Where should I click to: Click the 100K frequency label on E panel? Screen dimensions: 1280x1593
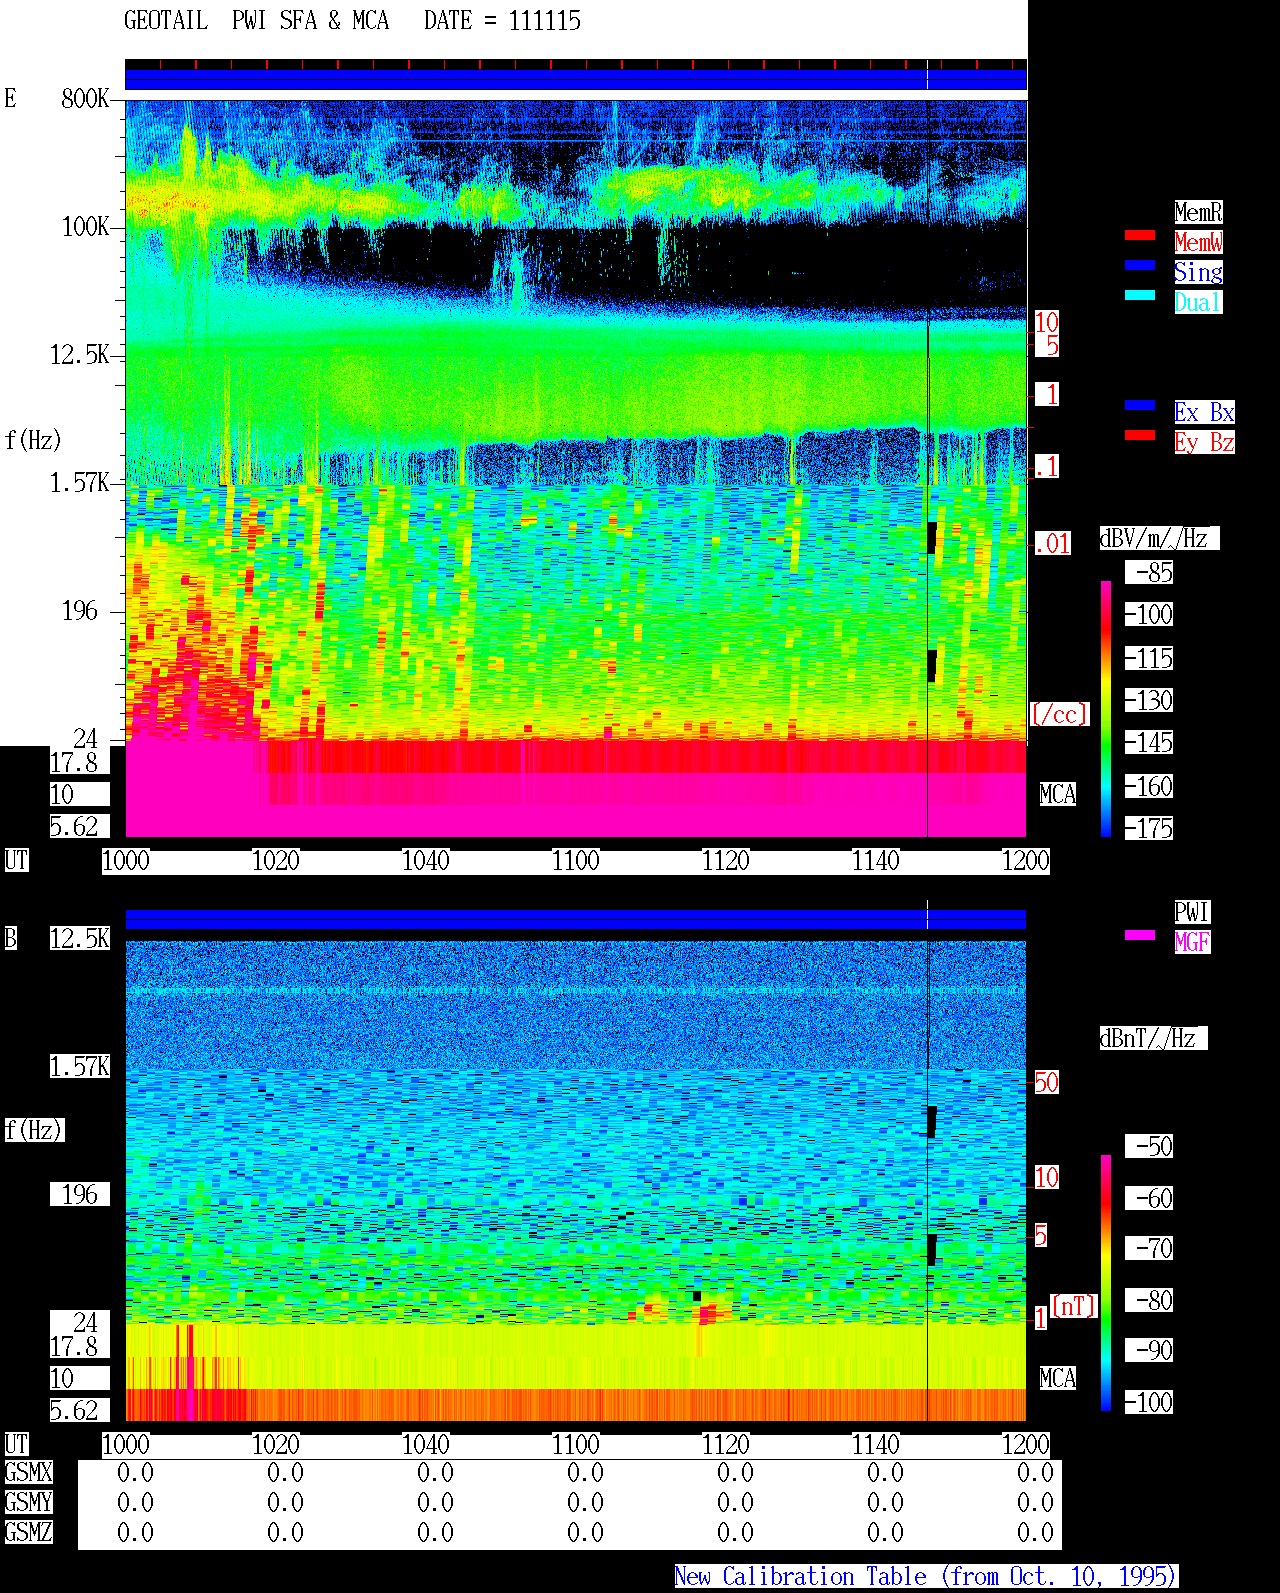[85, 227]
